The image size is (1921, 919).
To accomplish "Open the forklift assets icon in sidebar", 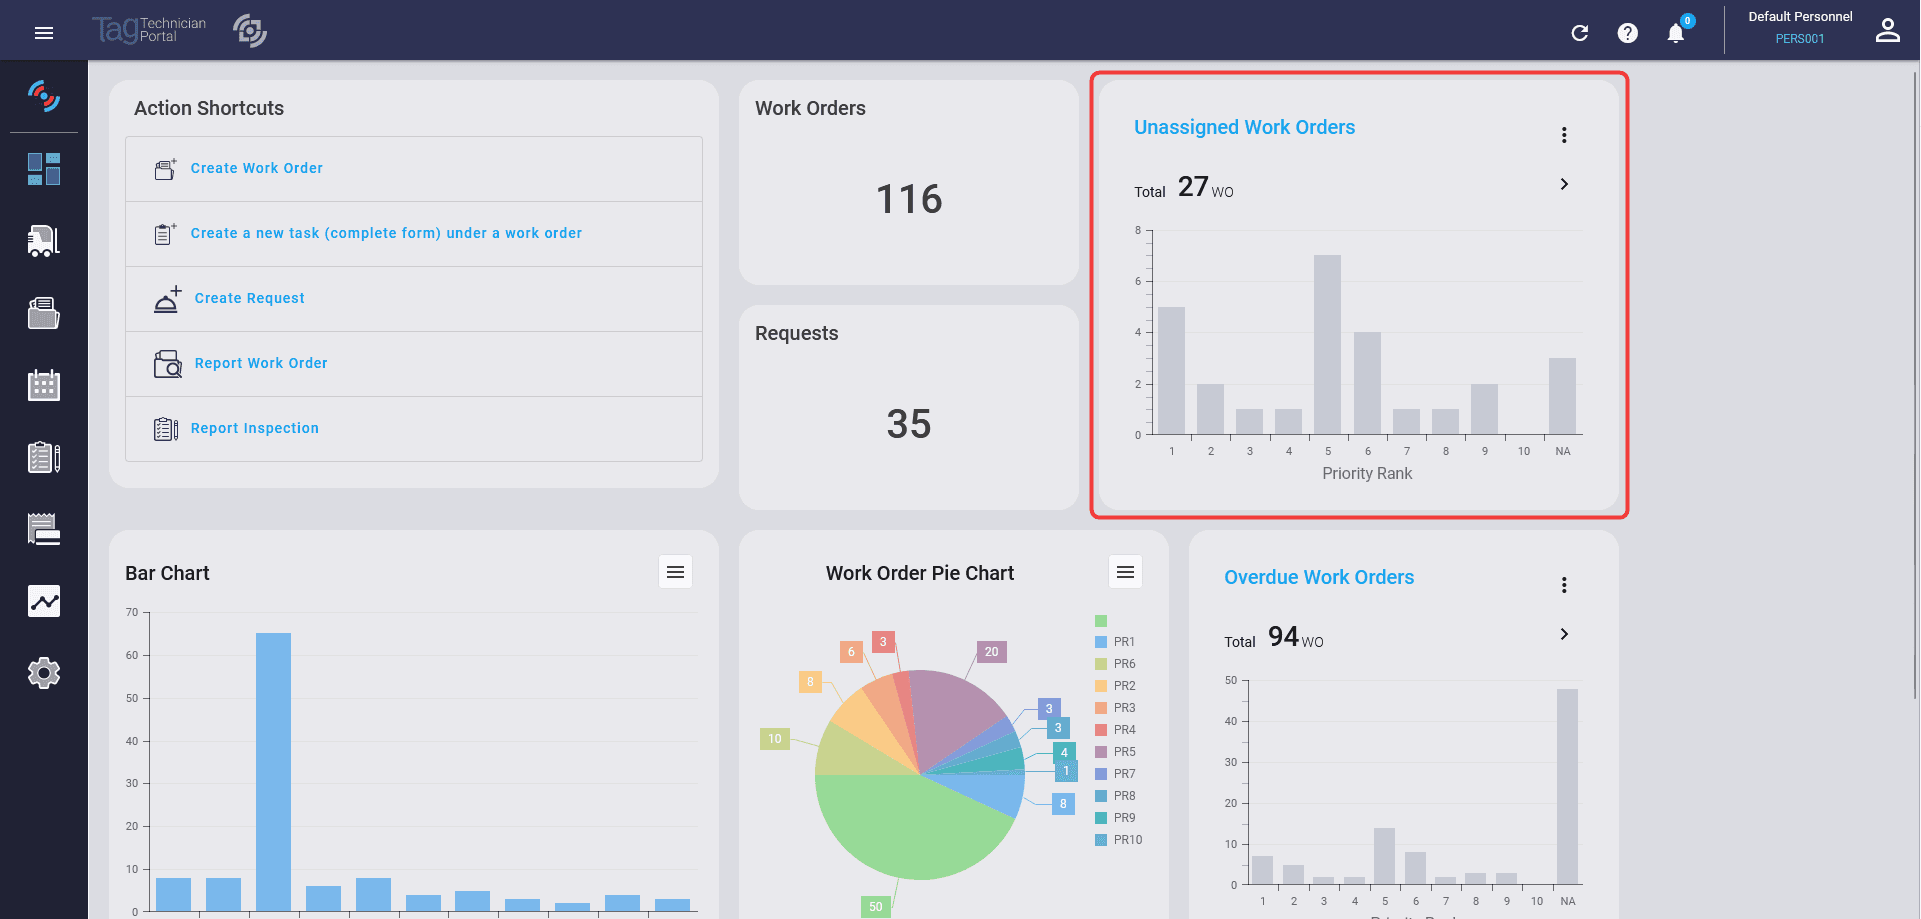I will click(x=44, y=241).
